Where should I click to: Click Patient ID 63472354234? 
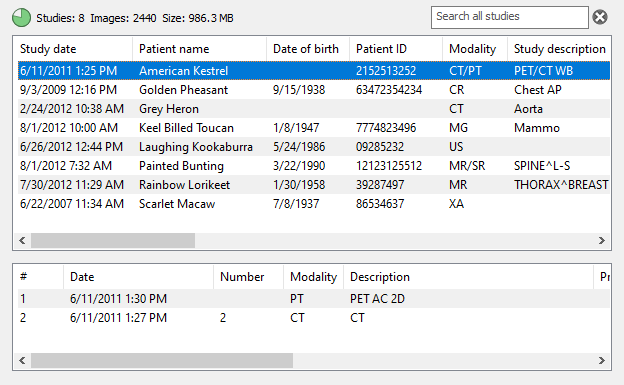[x=389, y=90]
